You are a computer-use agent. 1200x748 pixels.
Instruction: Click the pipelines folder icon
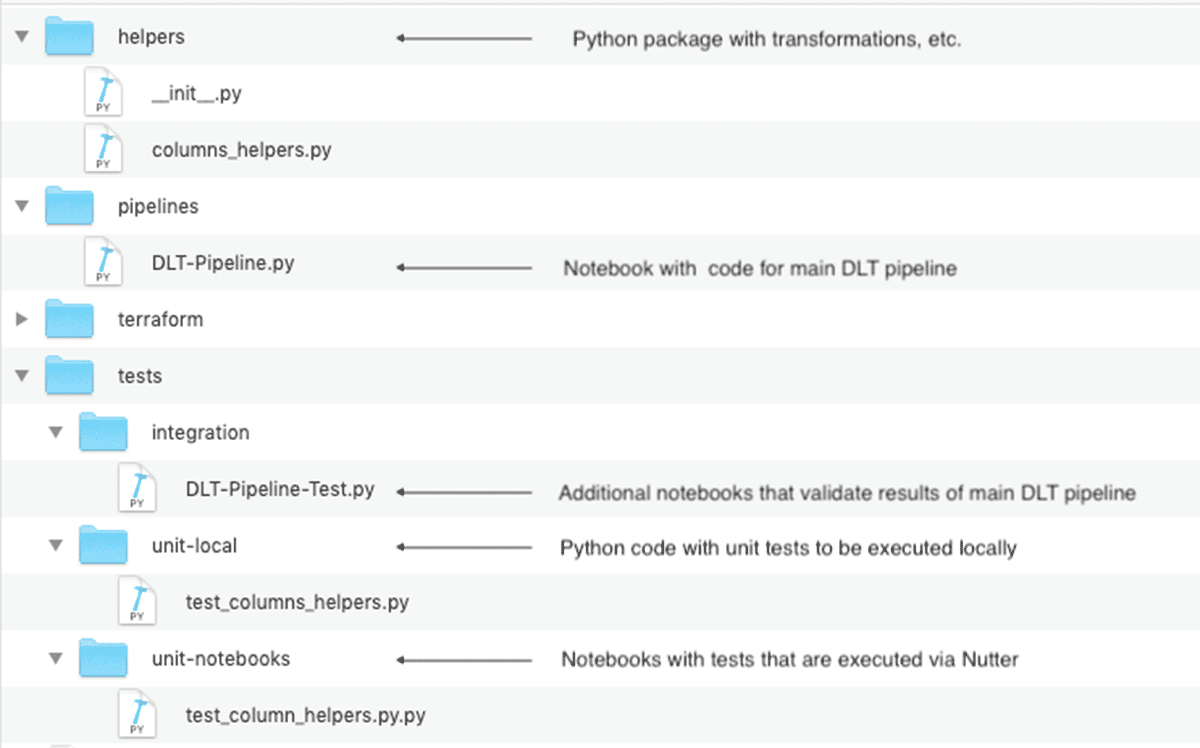click(x=69, y=206)
